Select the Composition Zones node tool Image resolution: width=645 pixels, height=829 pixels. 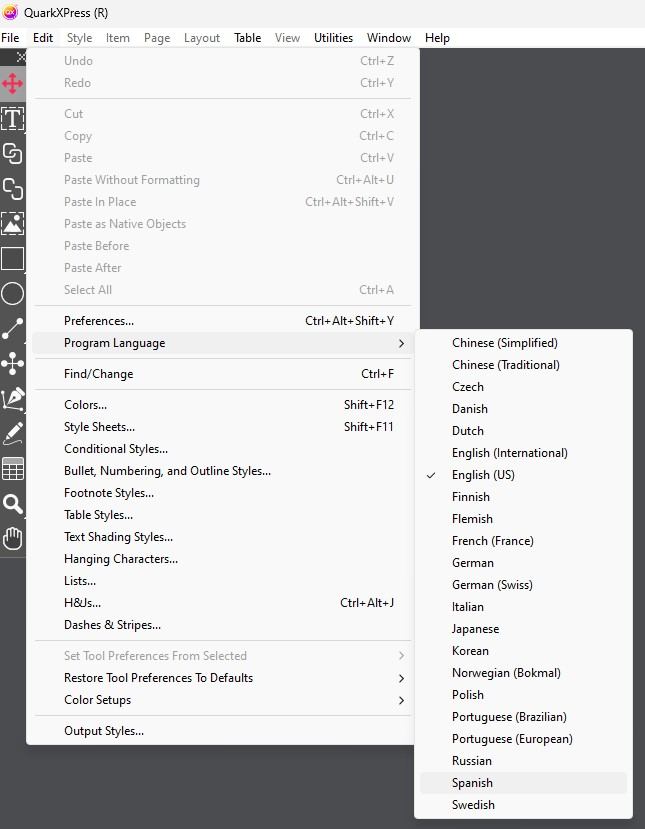coord(12,364)
